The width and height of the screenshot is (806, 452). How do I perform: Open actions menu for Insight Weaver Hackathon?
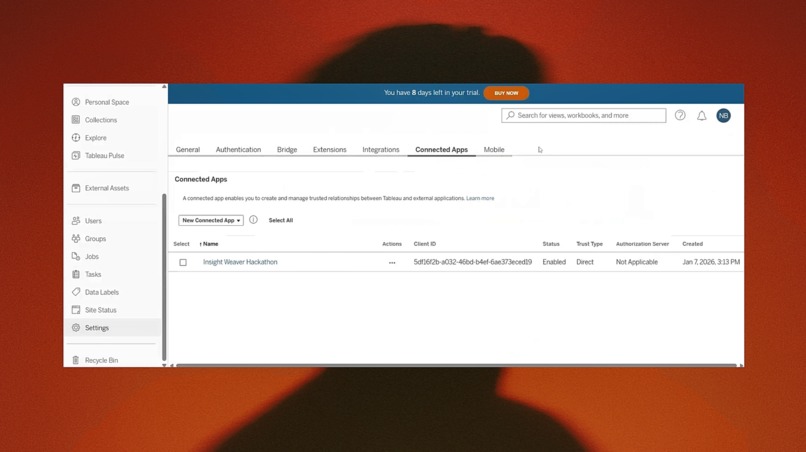click(x=392, y=262)
